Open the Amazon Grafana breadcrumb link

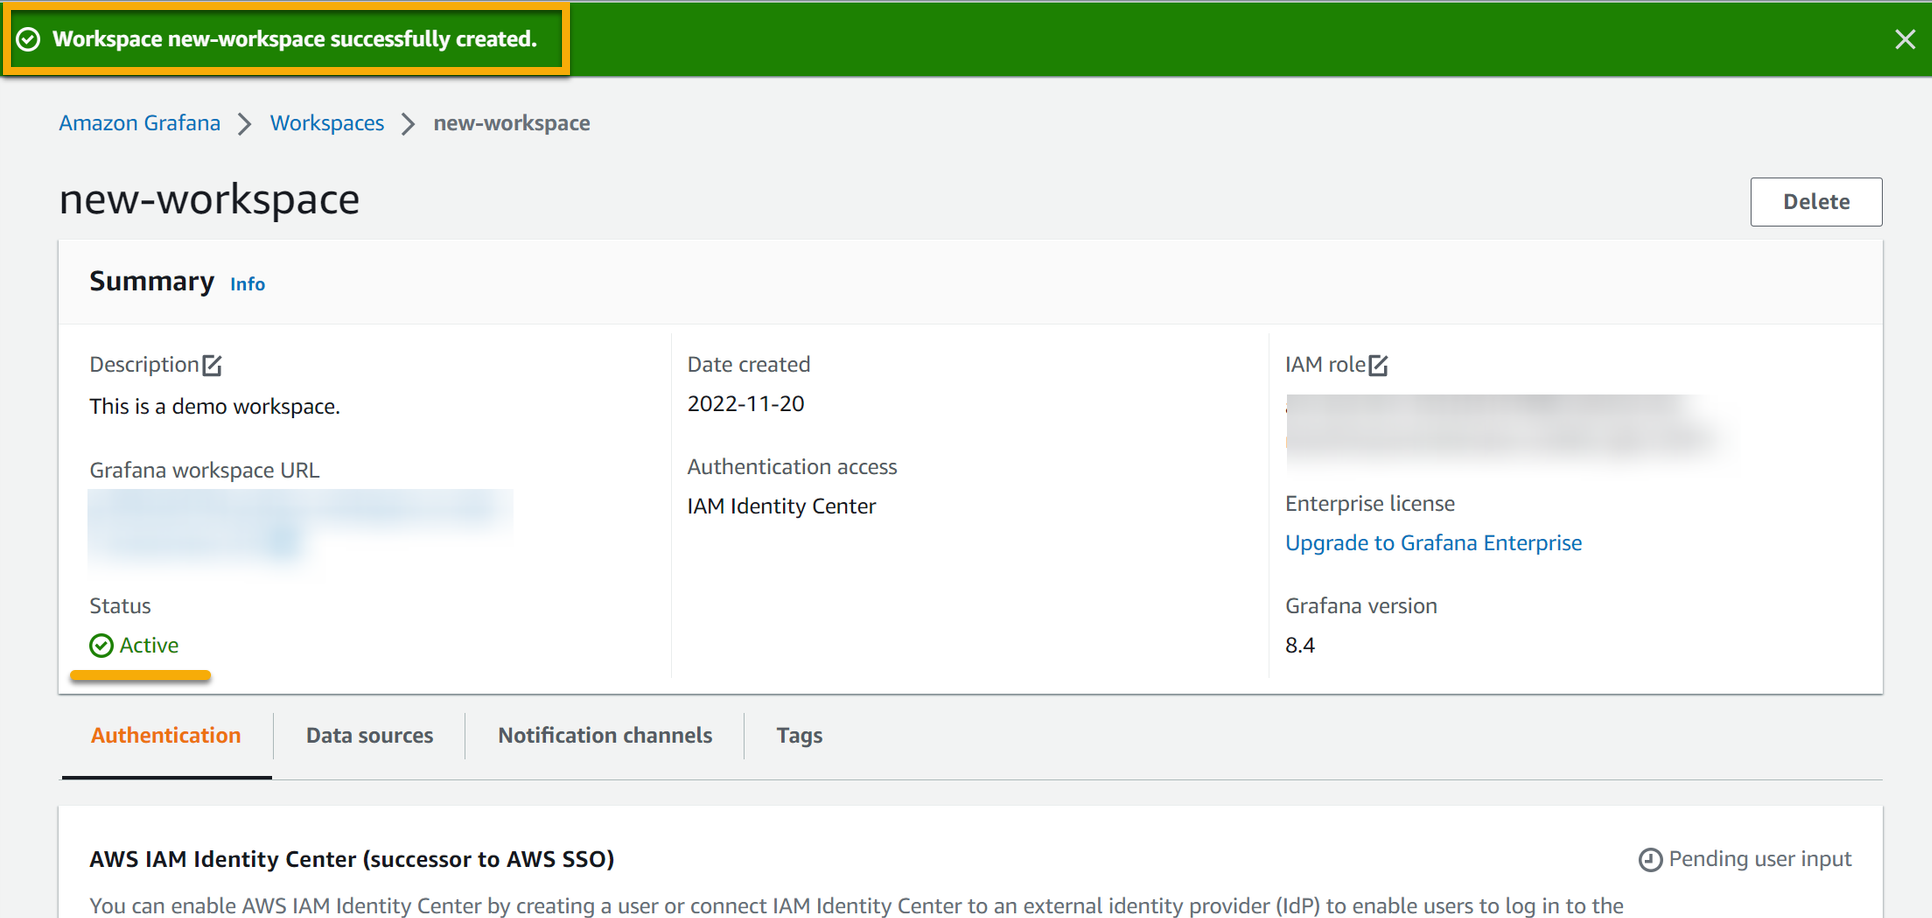coord(140,123)
